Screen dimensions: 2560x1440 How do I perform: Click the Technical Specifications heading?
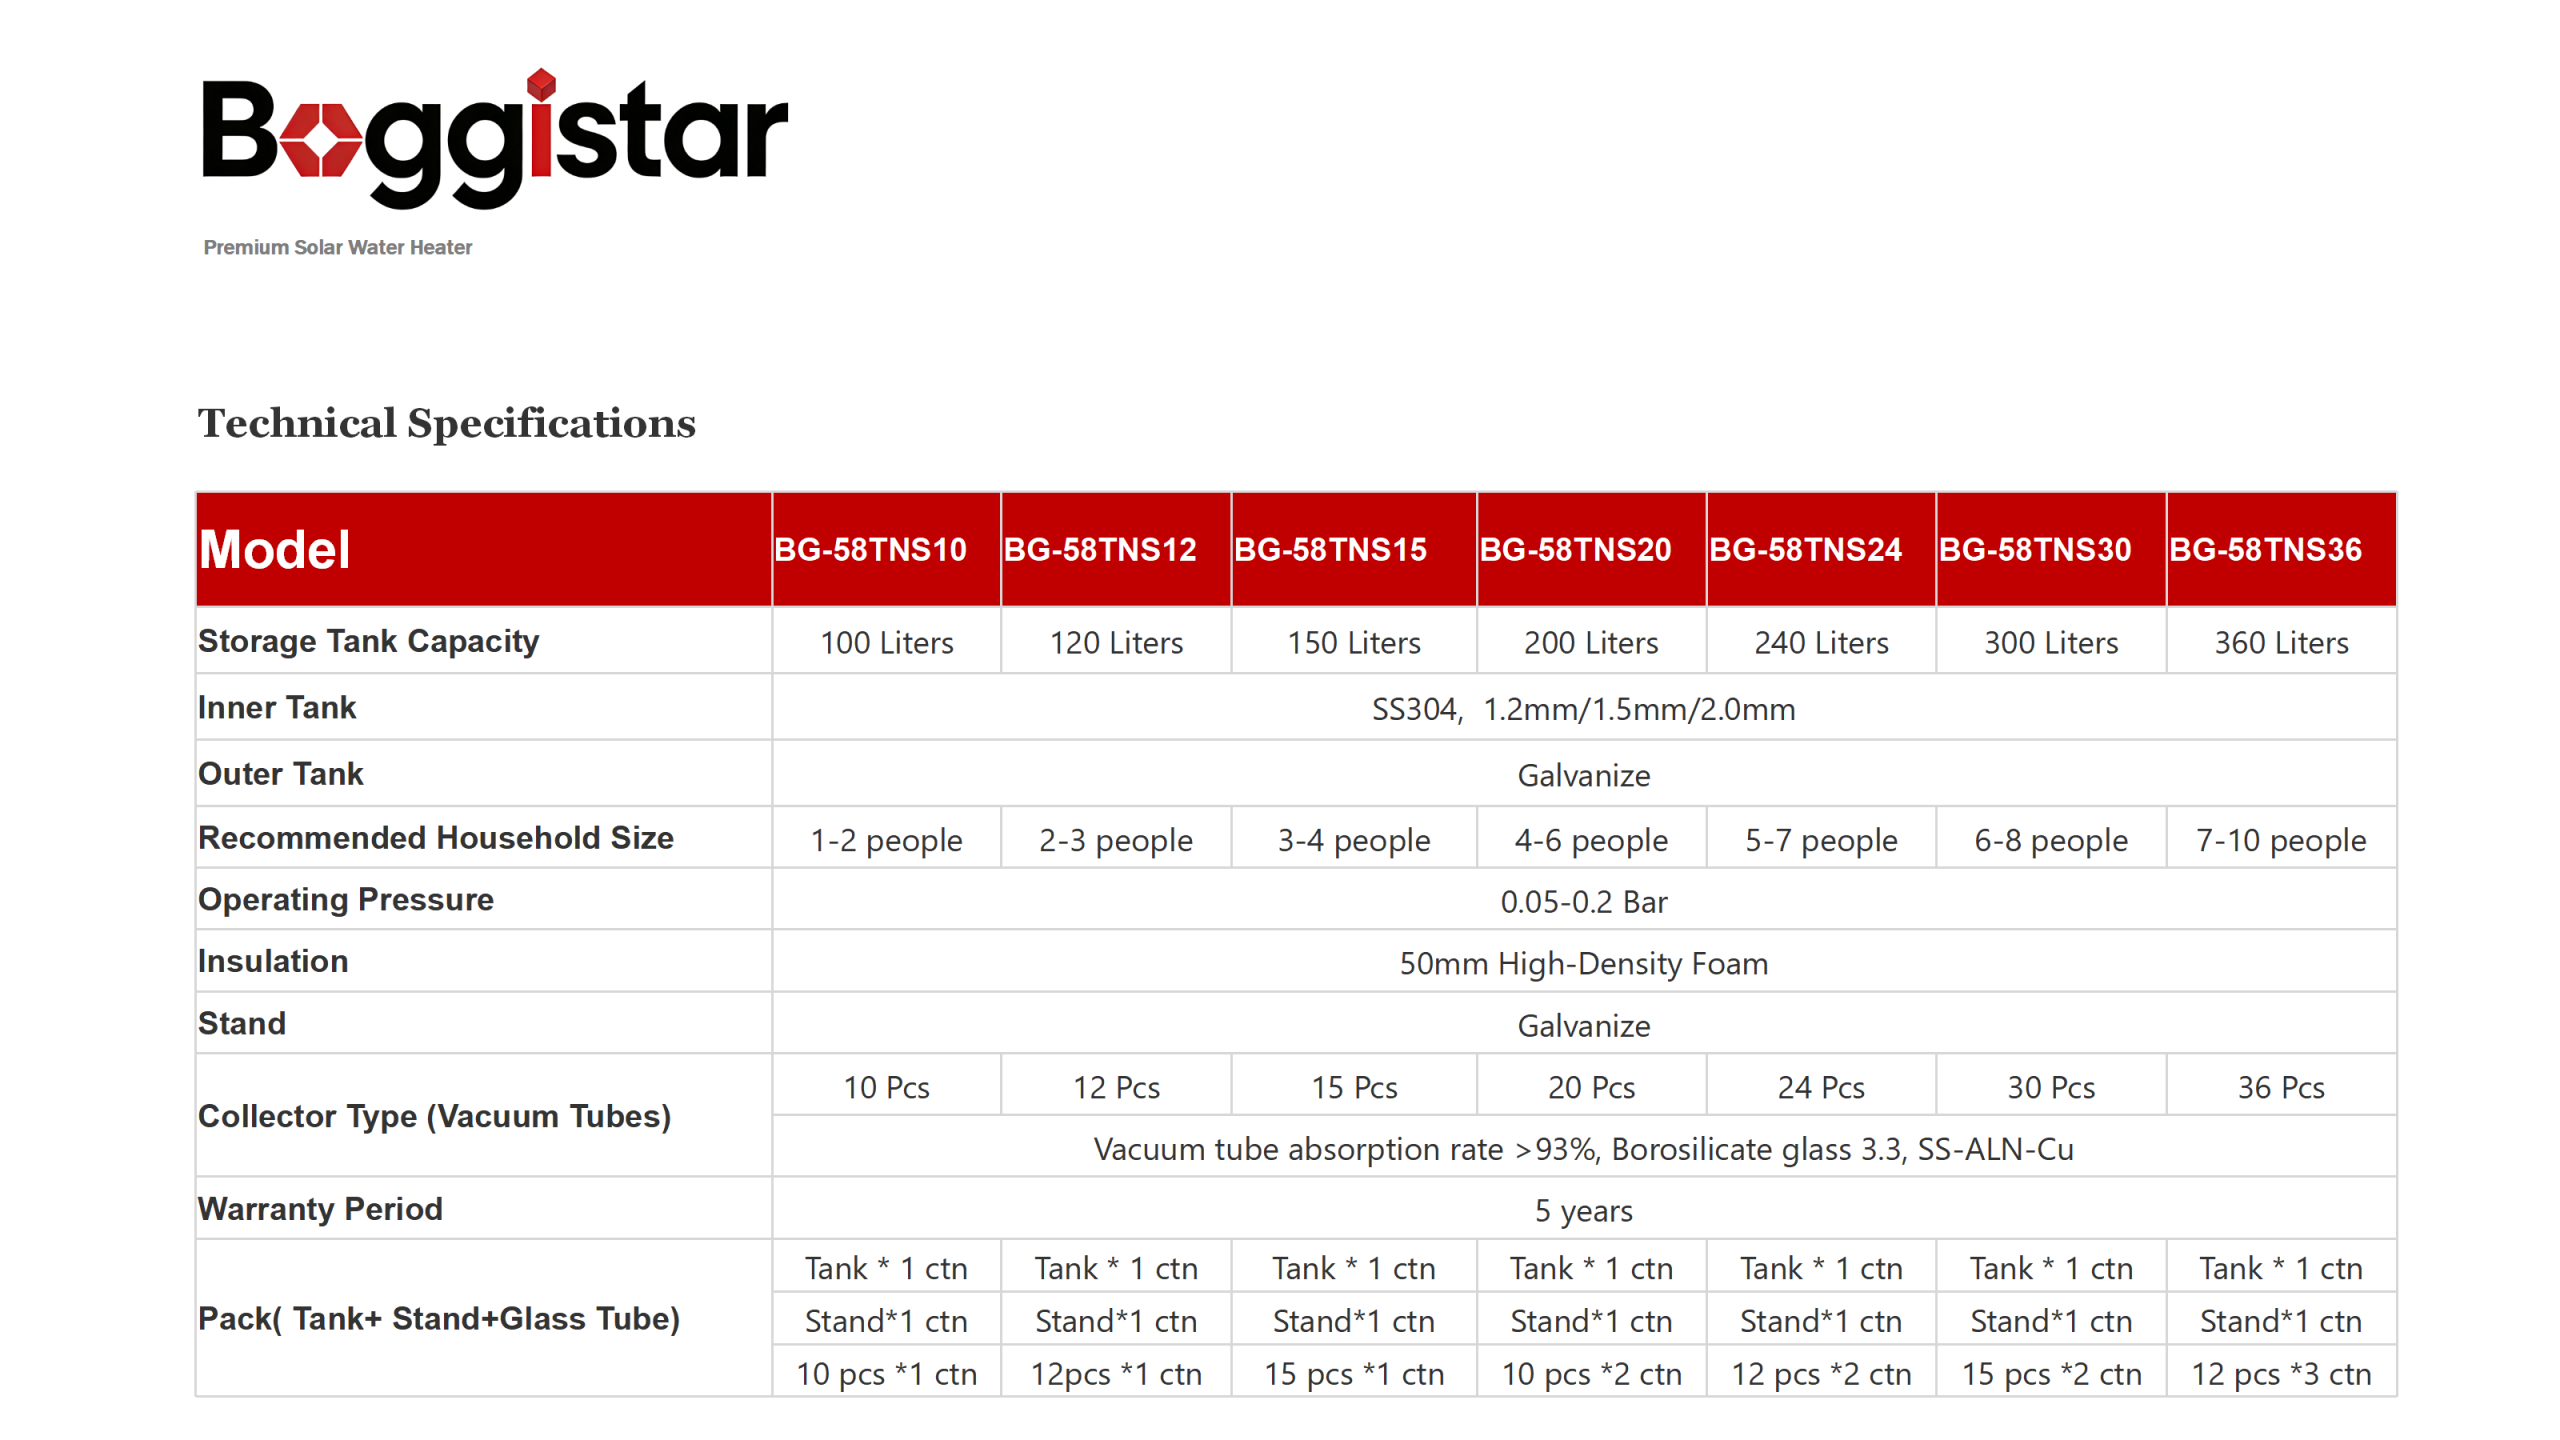446,423
